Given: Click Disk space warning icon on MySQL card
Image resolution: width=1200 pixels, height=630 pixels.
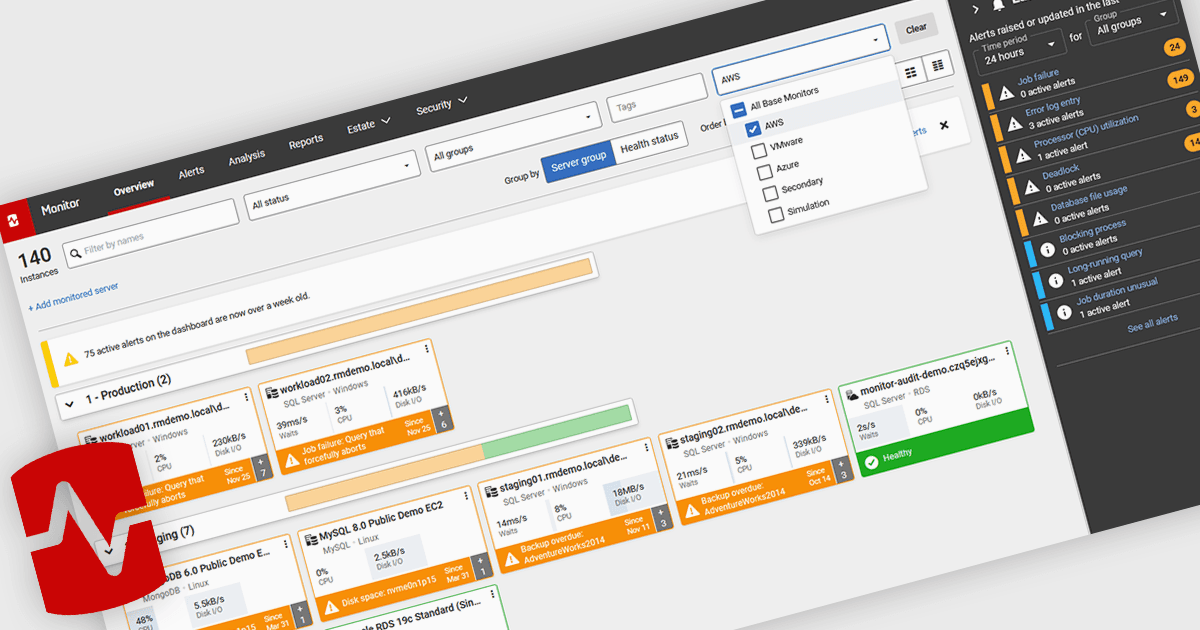Looking at the screenshot, I should [x=332, y=607].
